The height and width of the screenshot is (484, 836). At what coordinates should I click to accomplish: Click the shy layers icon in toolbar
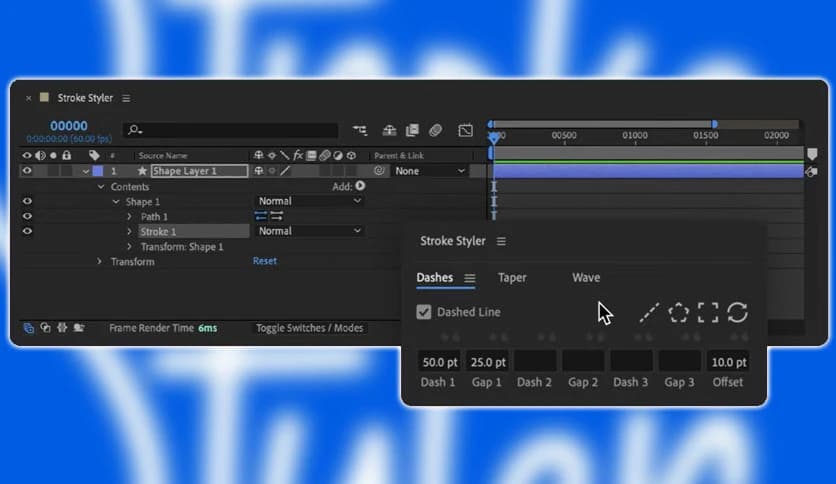(389, 130)
